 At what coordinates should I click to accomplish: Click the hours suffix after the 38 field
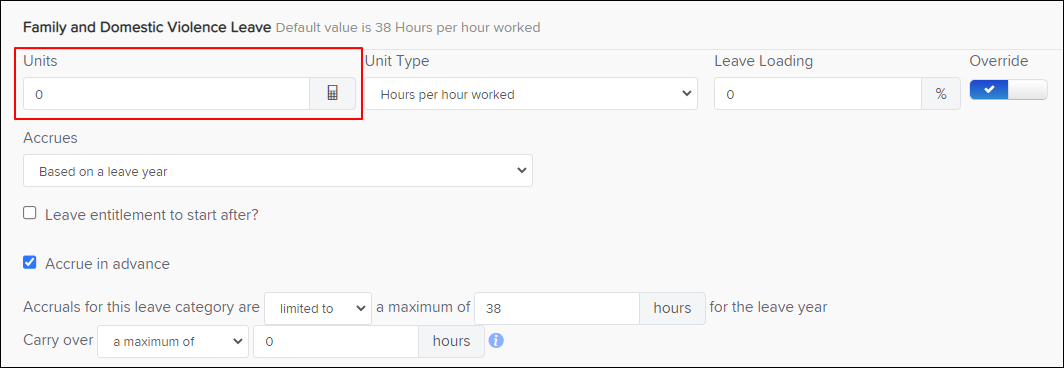672,308
